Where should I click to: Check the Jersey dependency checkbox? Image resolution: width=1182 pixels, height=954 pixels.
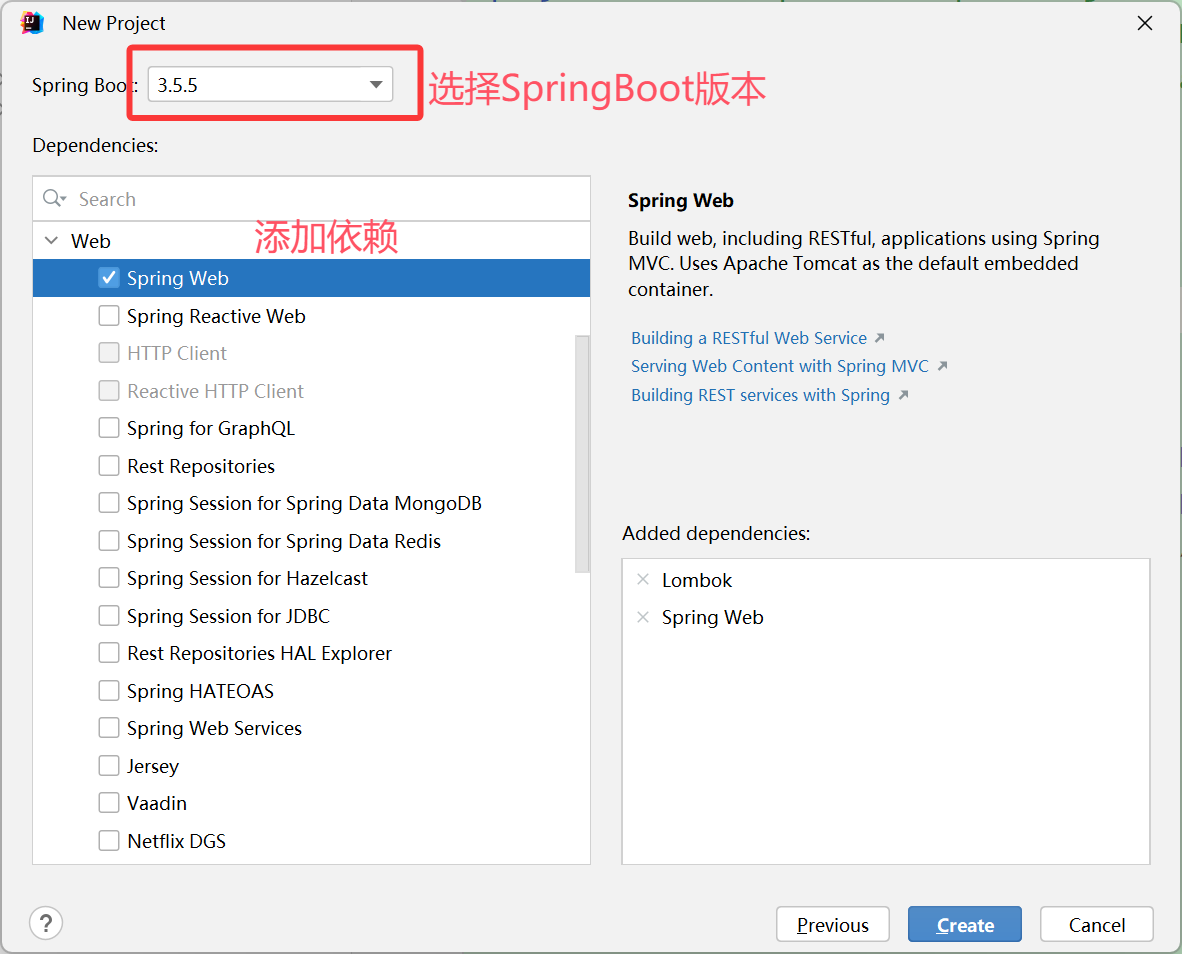pos(109,766)
